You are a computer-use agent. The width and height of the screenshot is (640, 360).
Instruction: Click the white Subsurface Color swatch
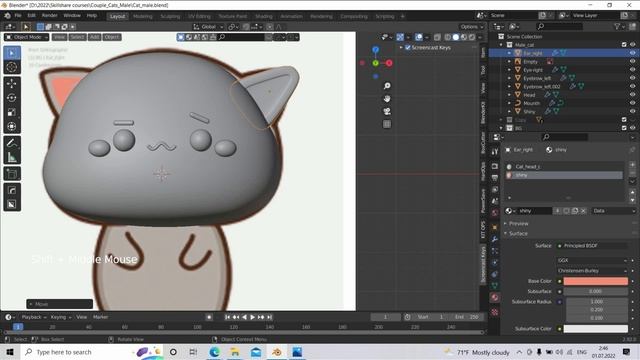tap(596, 329)
